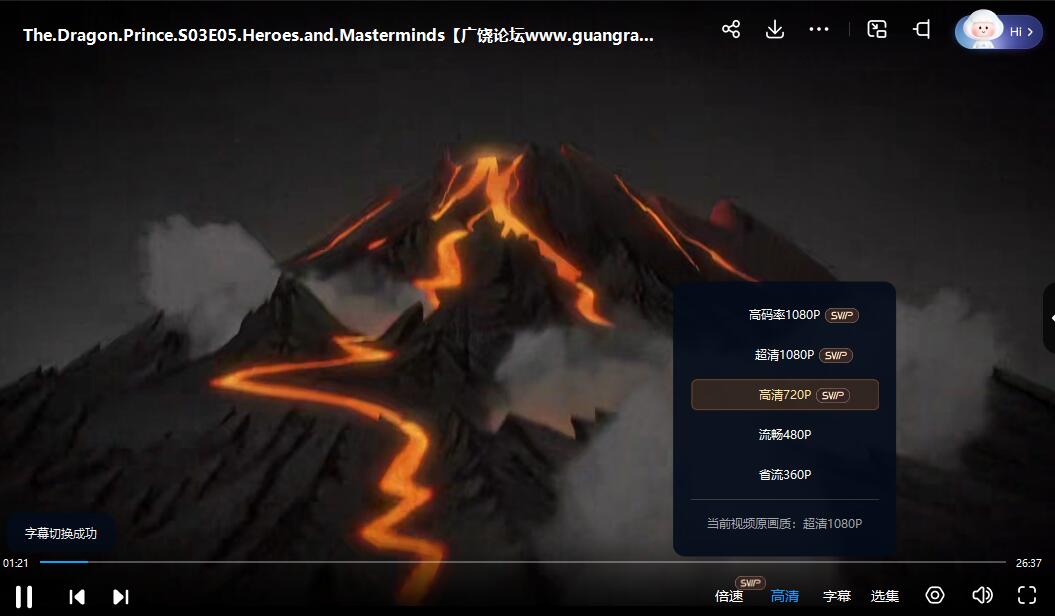Click the 字幕切换成功 notification toast
Screen dimensions: 1055x616
pos(61,534)
